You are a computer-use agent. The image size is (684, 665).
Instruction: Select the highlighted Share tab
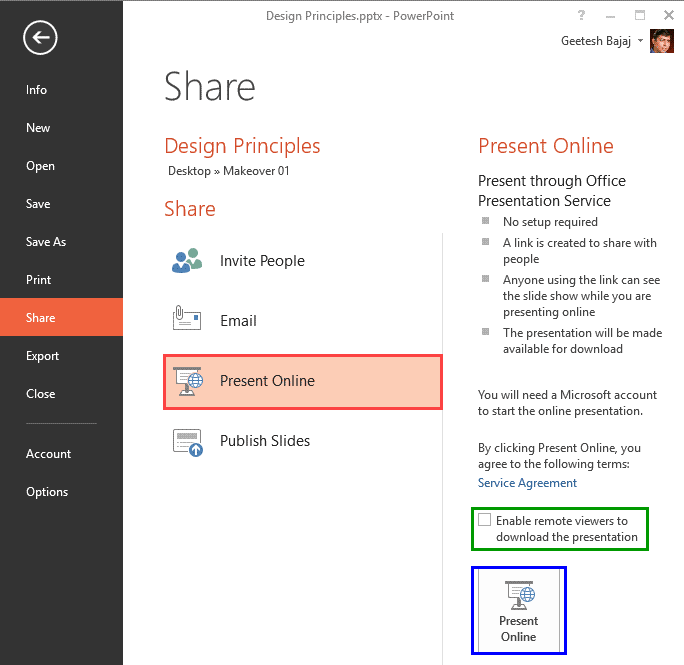tap(61, 317)
